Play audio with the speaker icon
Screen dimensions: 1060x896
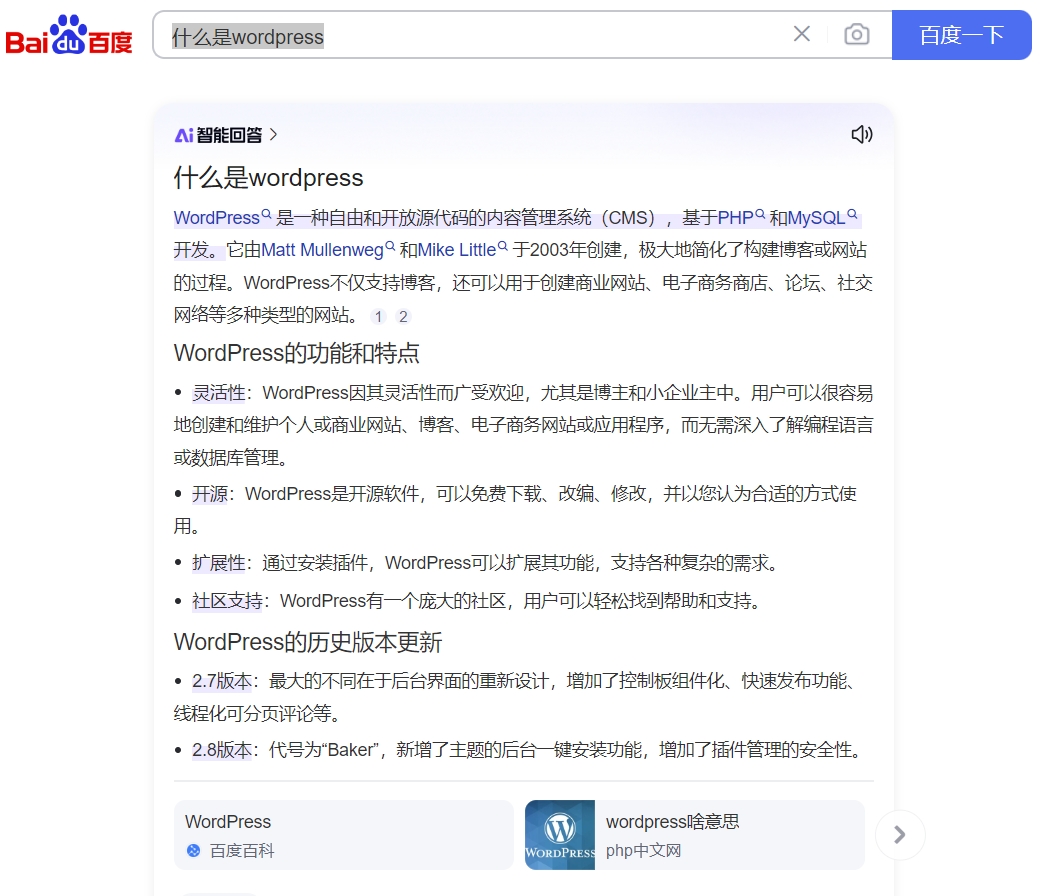862,135
